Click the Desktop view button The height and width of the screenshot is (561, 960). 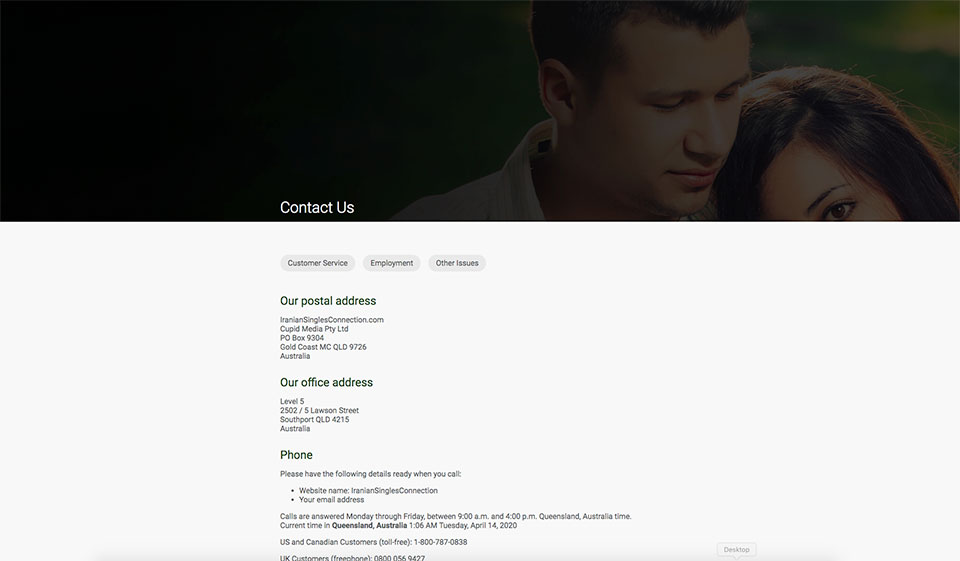736,549
